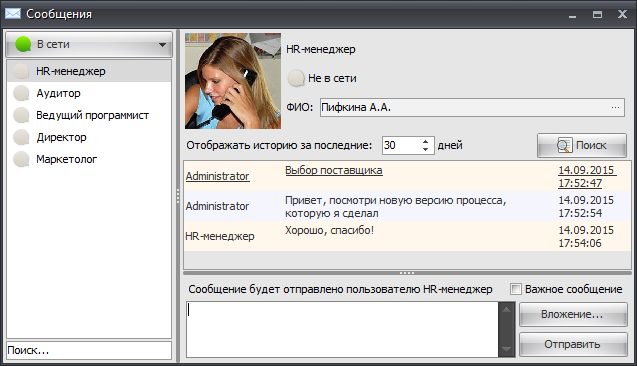Select Маркетолог in contact list
The width and height of the screenshot is (637, 366).
tap(89, 159)
